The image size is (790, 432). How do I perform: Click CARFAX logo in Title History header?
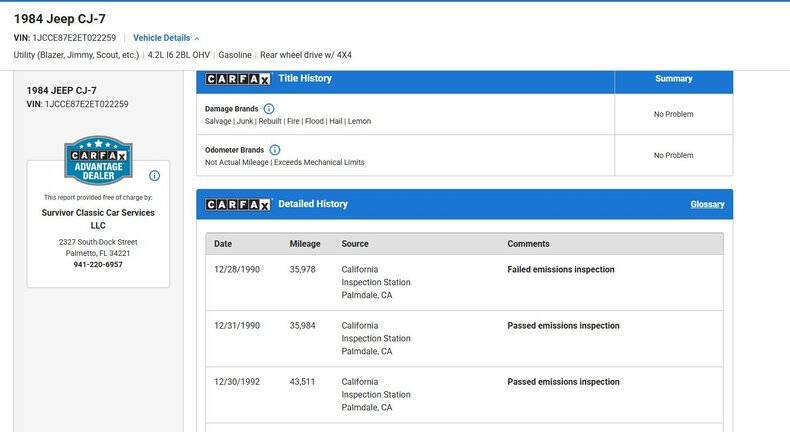[x=238, y=79]
